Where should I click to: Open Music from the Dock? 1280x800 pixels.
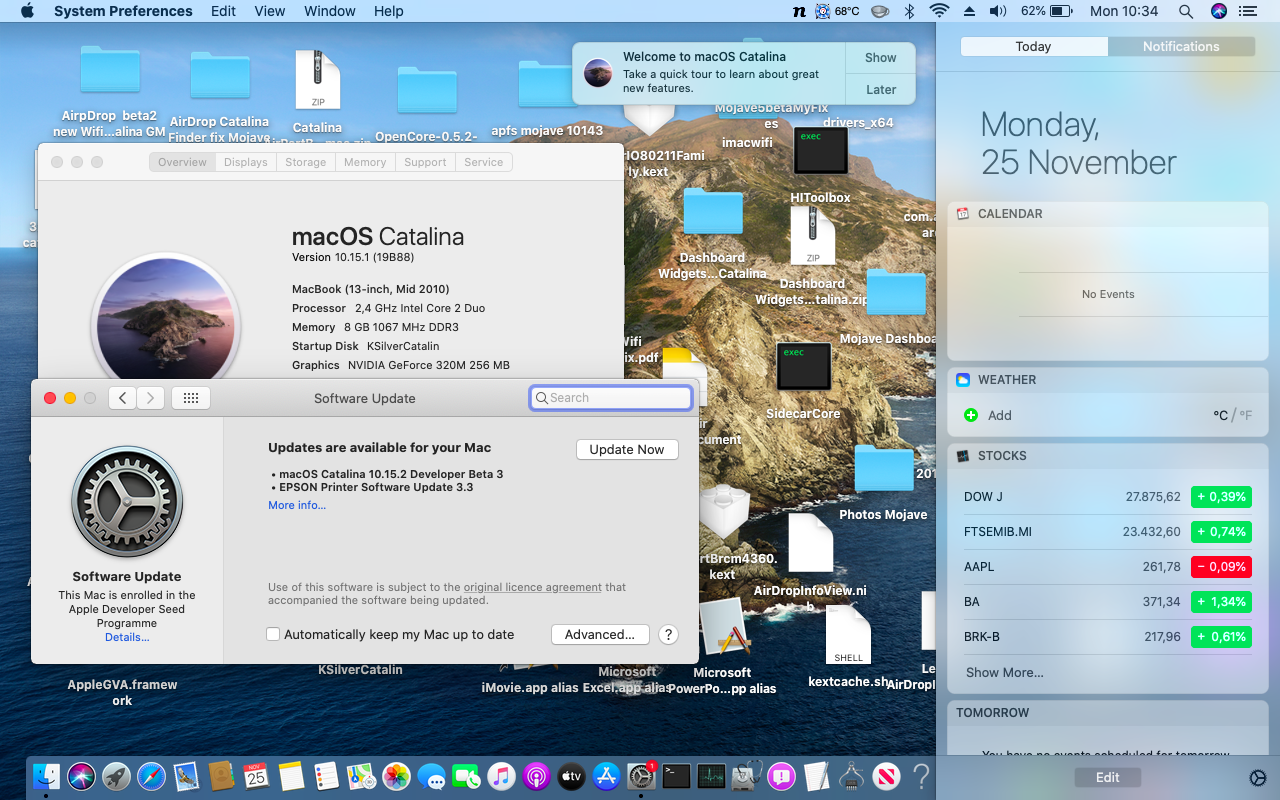tap(501, 776)
